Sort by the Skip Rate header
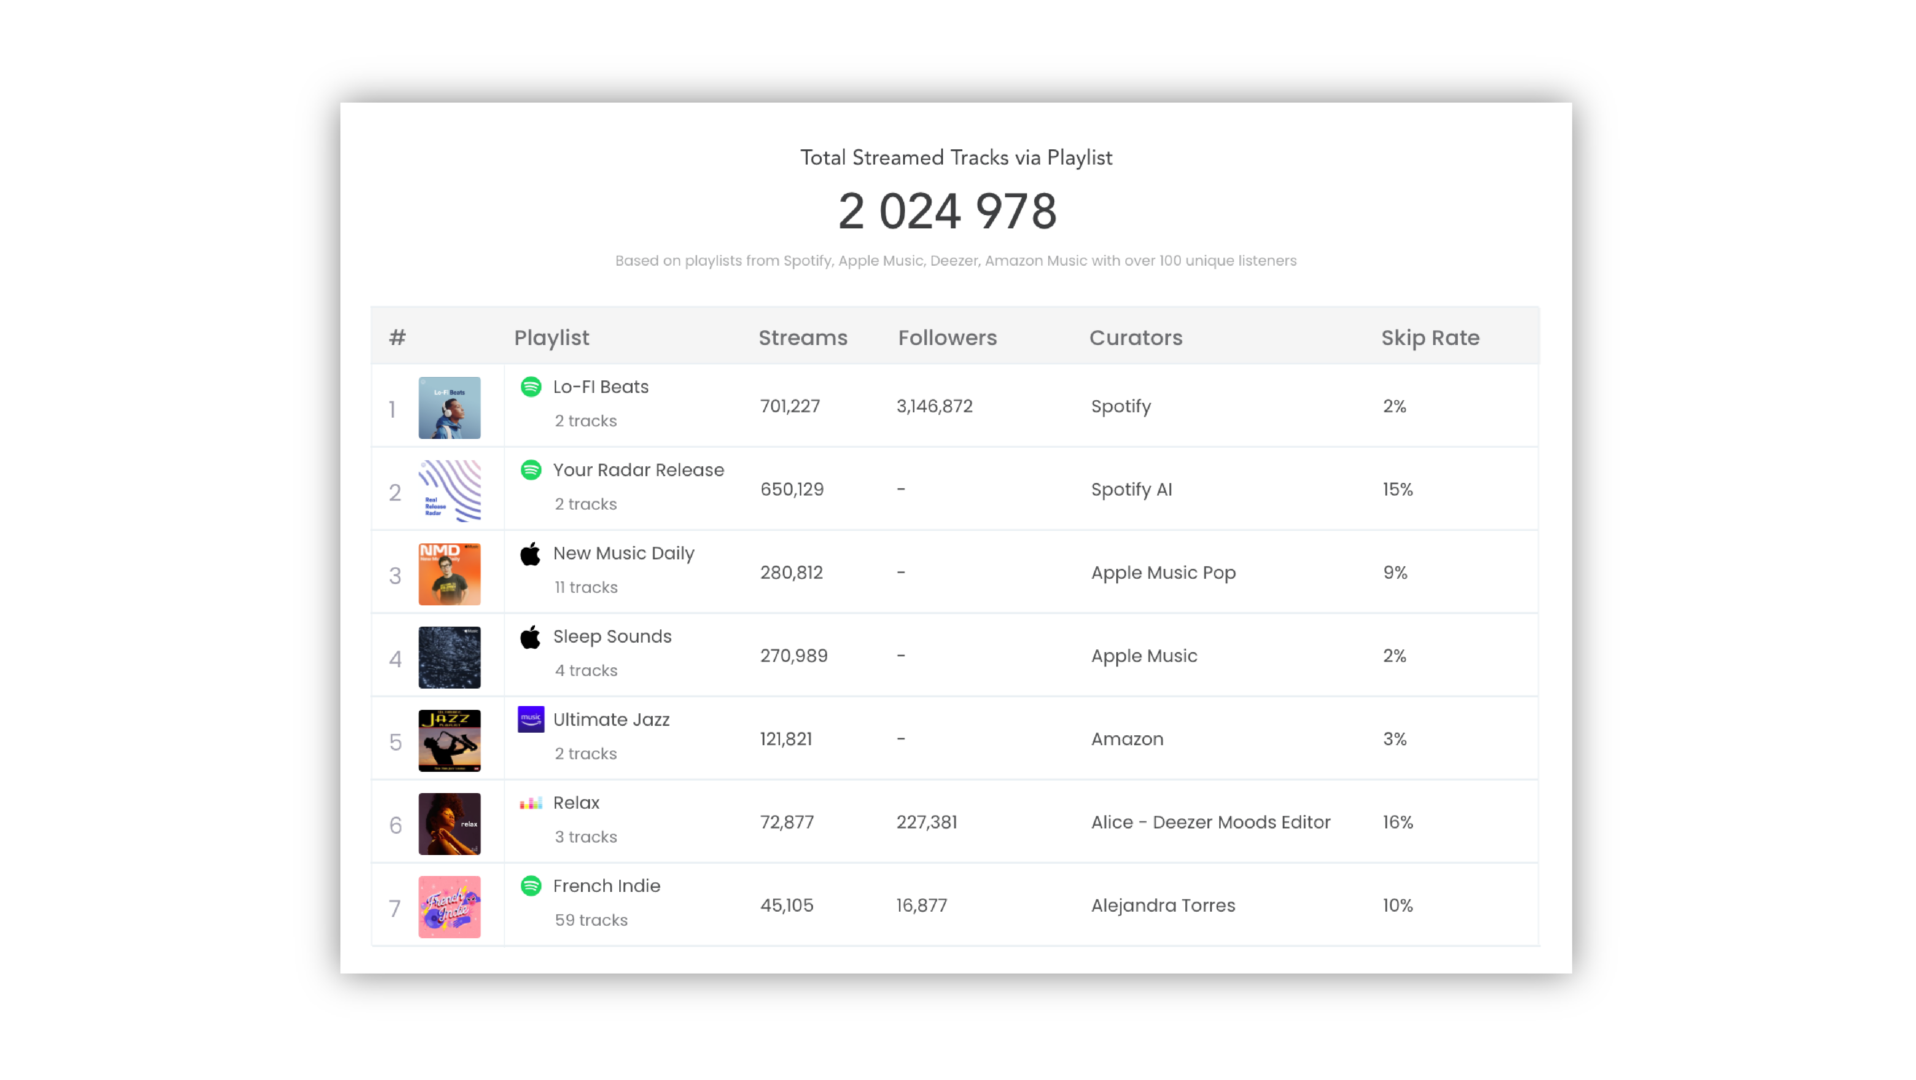The width and height of the screenshot is (1916, 1080). click(1430, 338)
